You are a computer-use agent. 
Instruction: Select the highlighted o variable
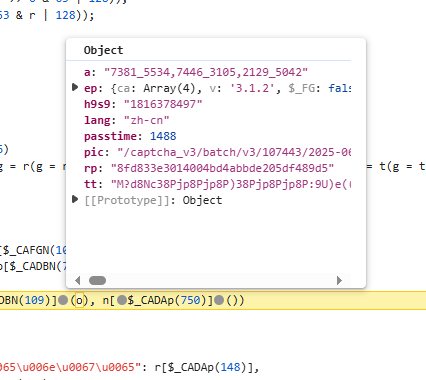79,300
